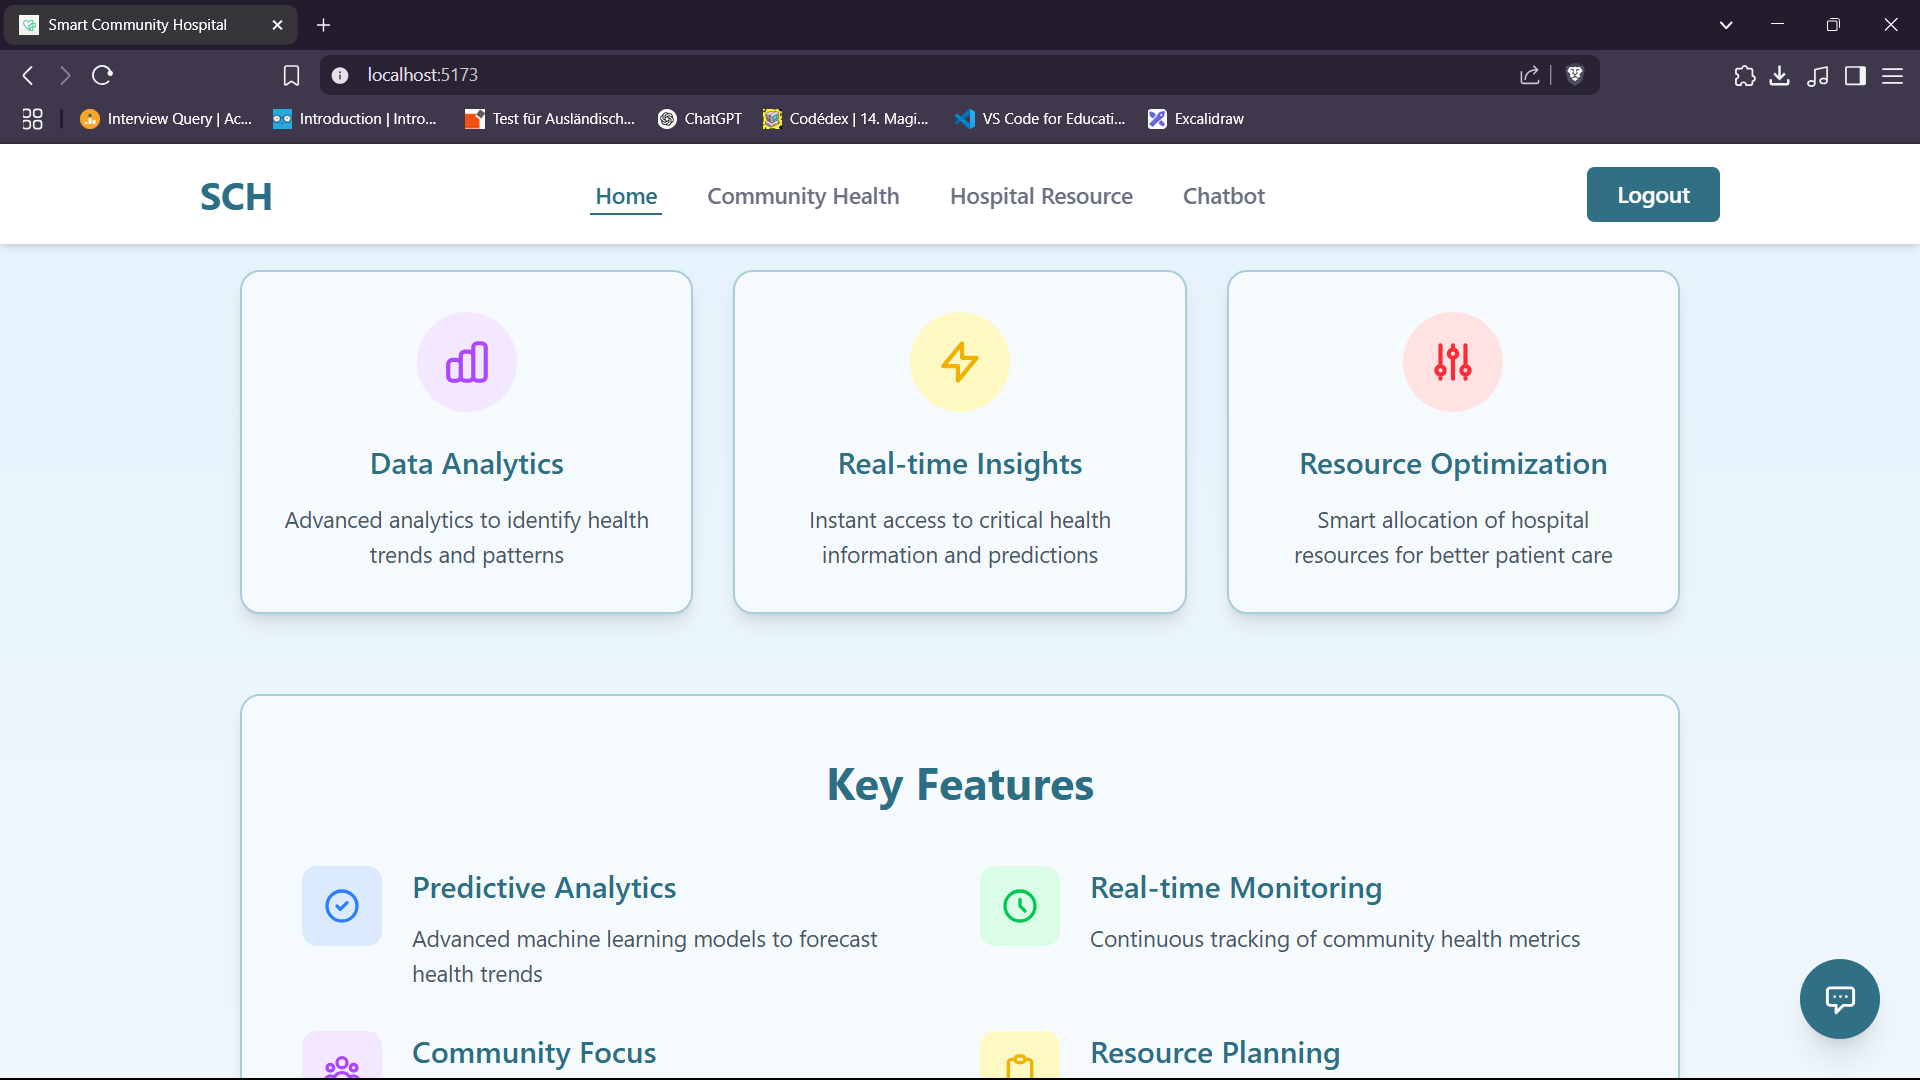Screen dimensions: 1920x1080
Task: Open the share page menu
Action: [1530, 75]
